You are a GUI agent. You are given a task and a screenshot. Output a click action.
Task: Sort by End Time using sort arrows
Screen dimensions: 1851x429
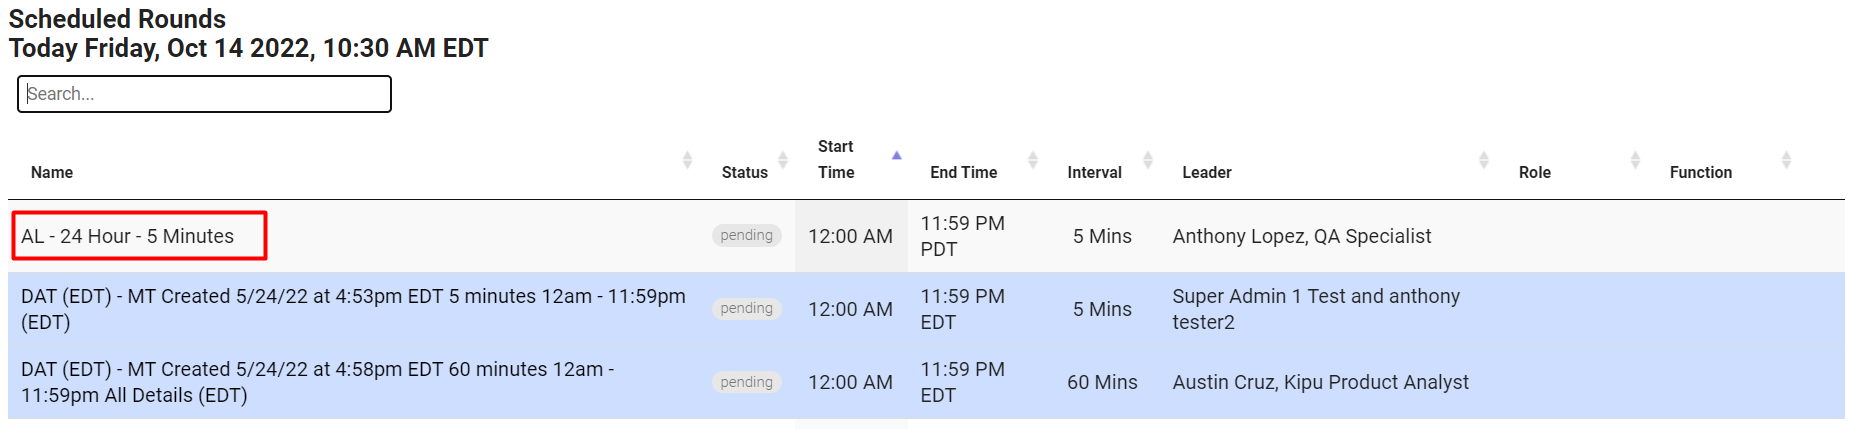click(1033, 160)
